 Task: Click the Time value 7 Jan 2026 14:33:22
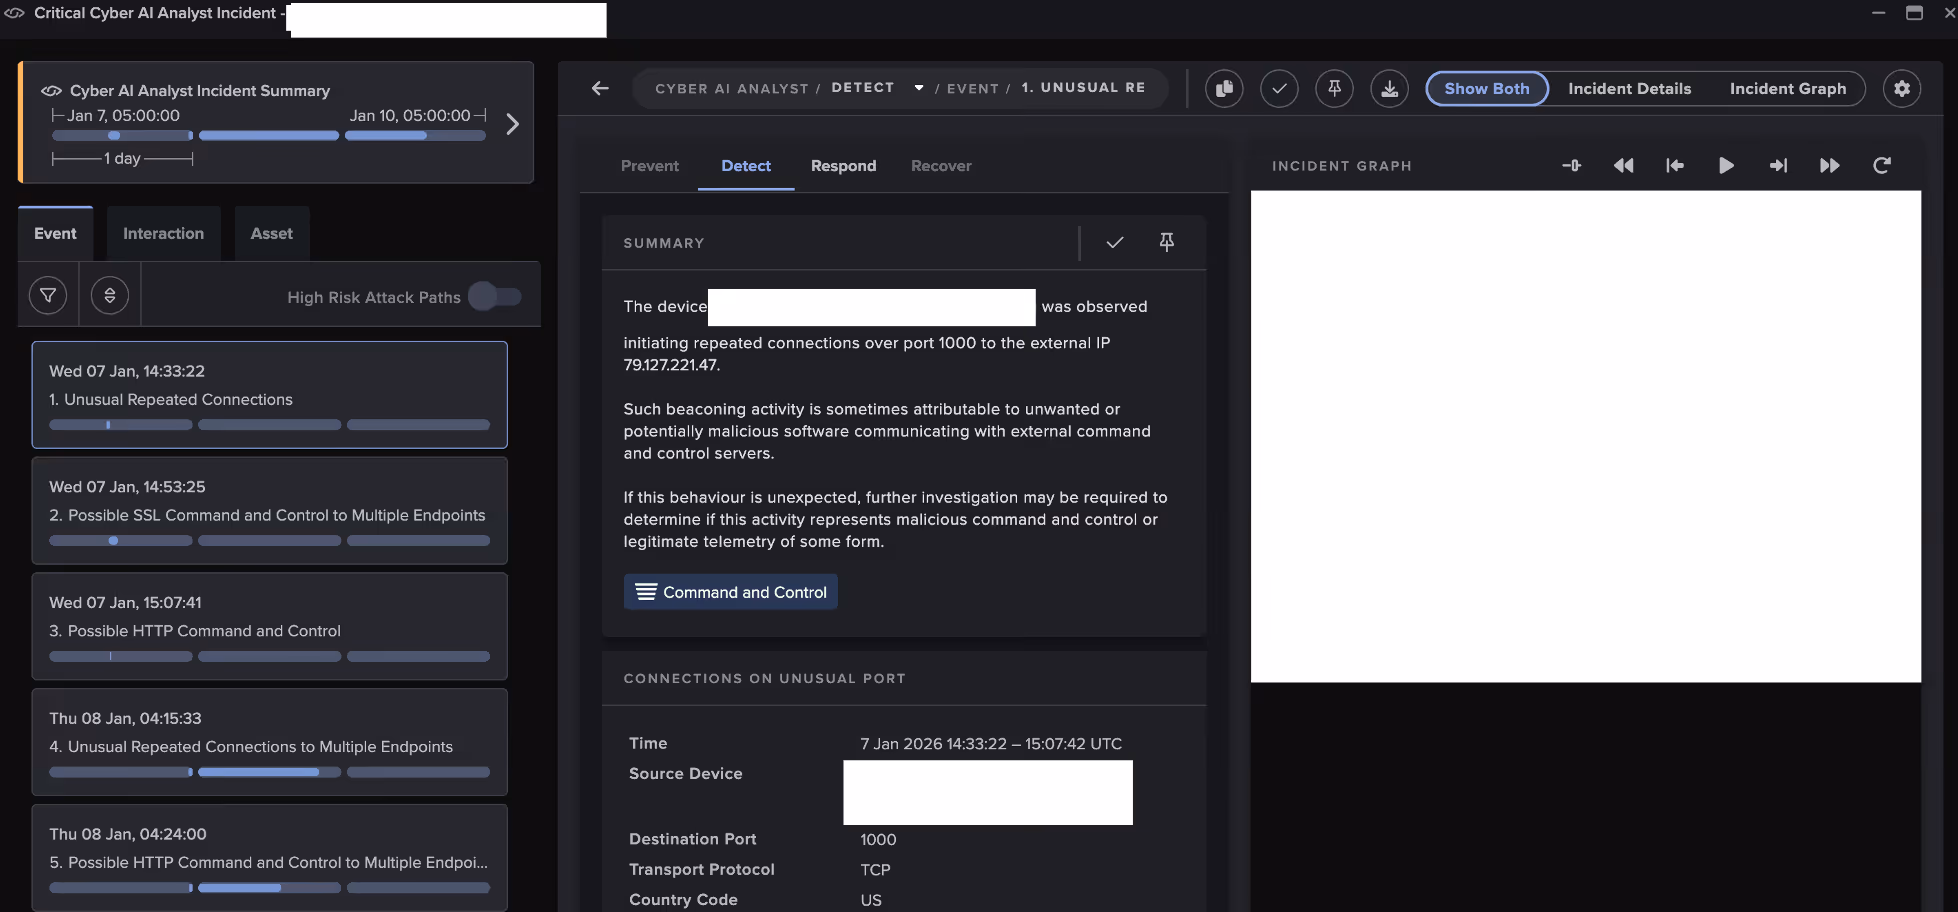pos(991,744)
